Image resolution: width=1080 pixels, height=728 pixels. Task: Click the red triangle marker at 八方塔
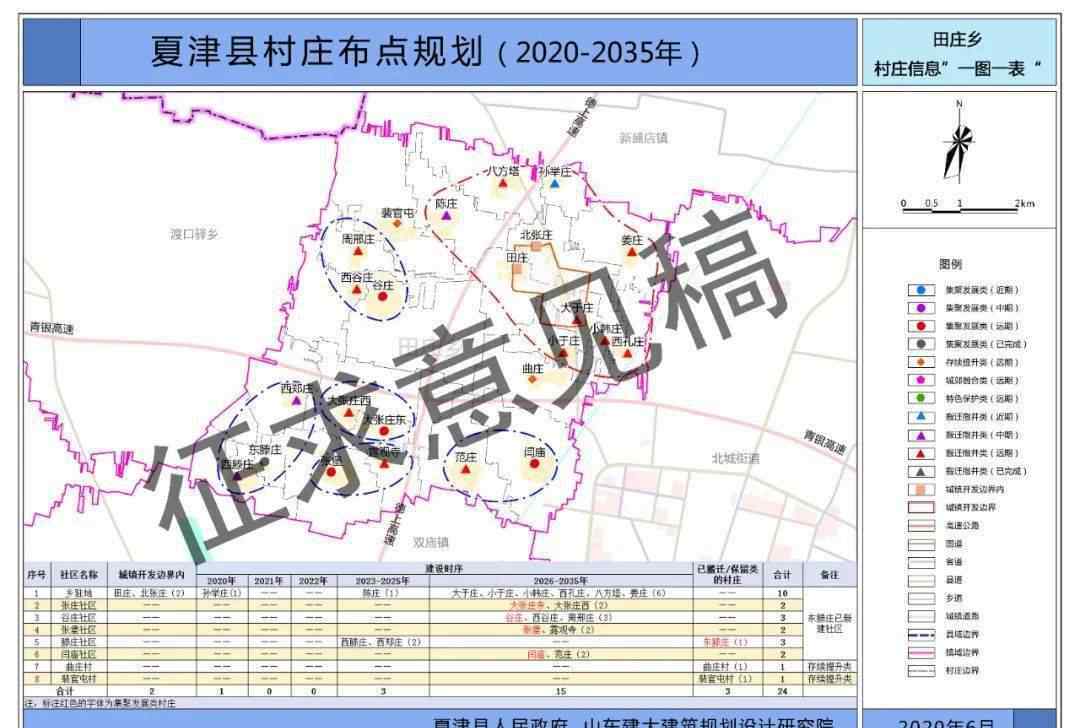(503, 185)
